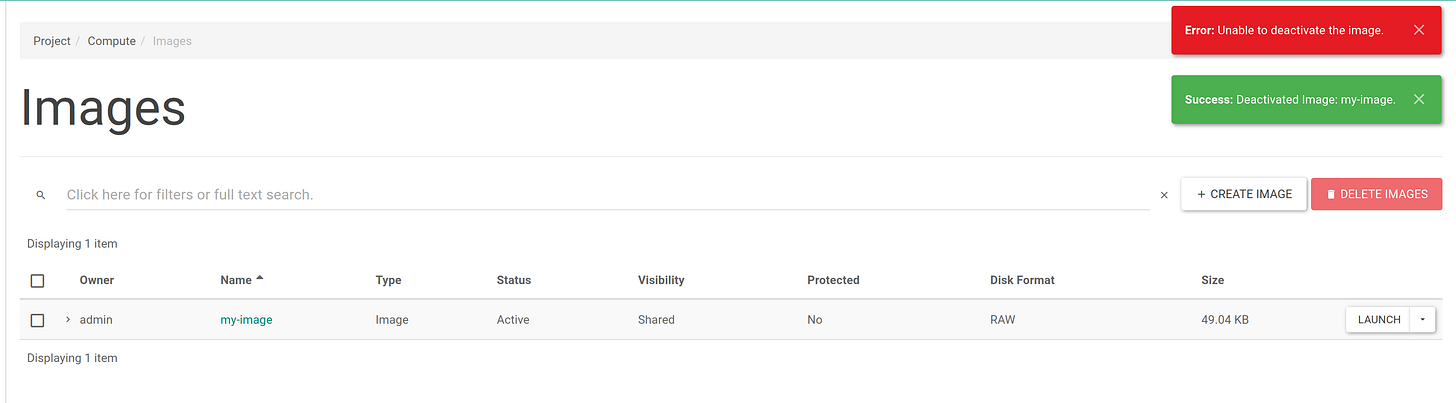Go to Project in the breadcrumb
This screenshot has width=1456, height=403.
(x=52, y=41)
